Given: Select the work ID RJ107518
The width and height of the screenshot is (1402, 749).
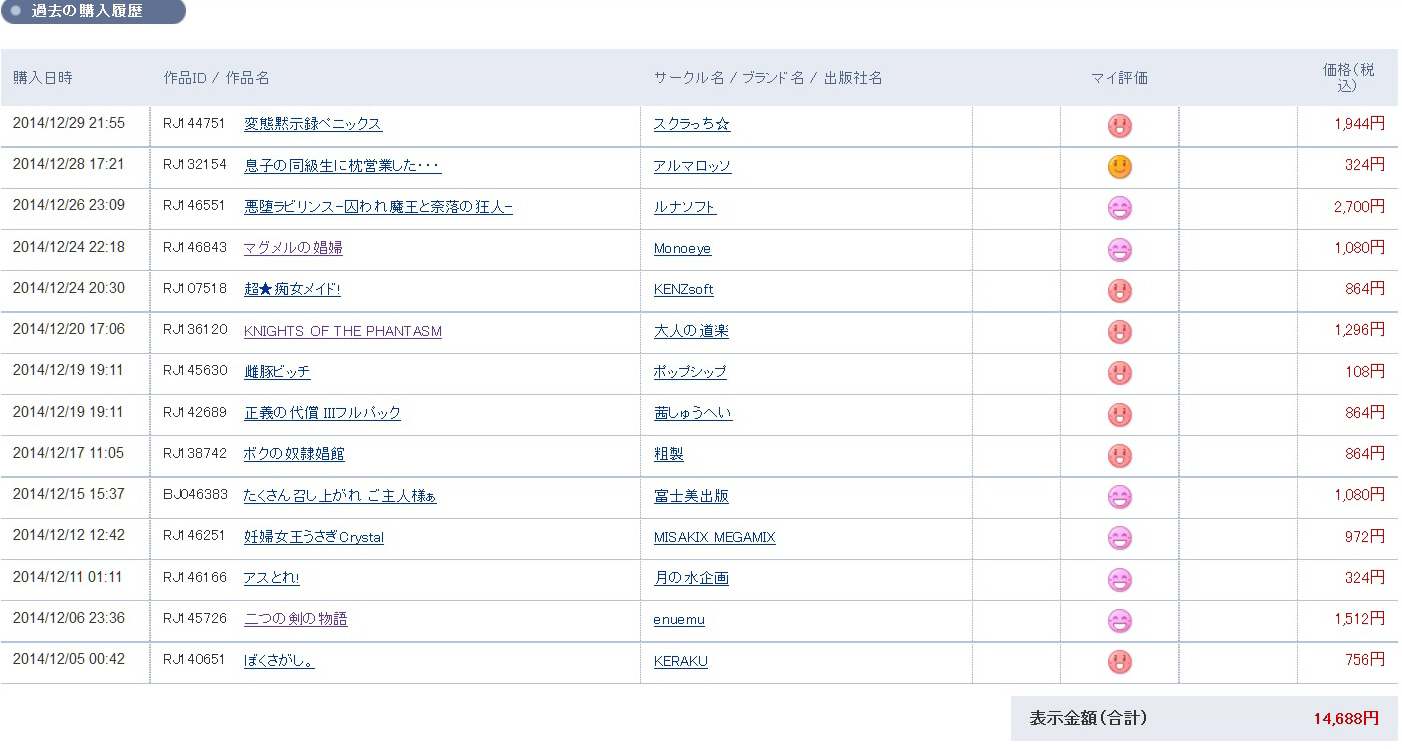Looking at the screenshot, I should (196, 289).
